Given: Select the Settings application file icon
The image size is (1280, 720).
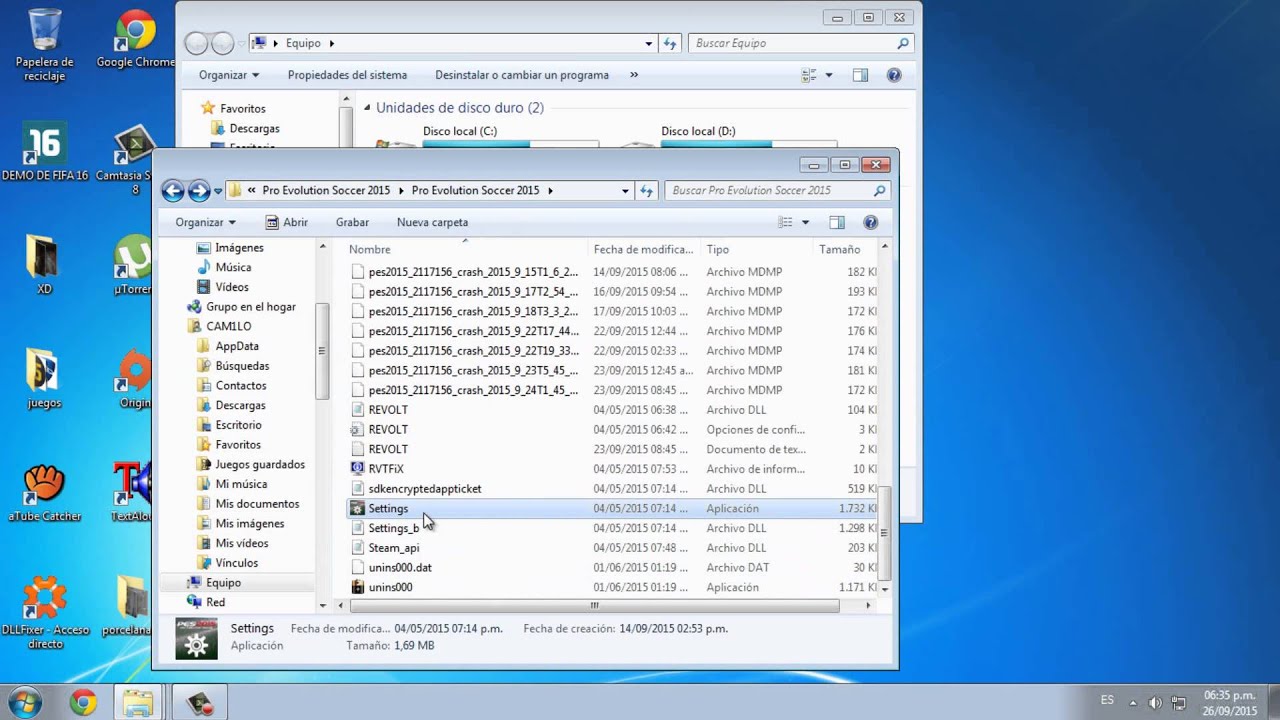Looking at the screenshot, I should (x=357, y=508).
